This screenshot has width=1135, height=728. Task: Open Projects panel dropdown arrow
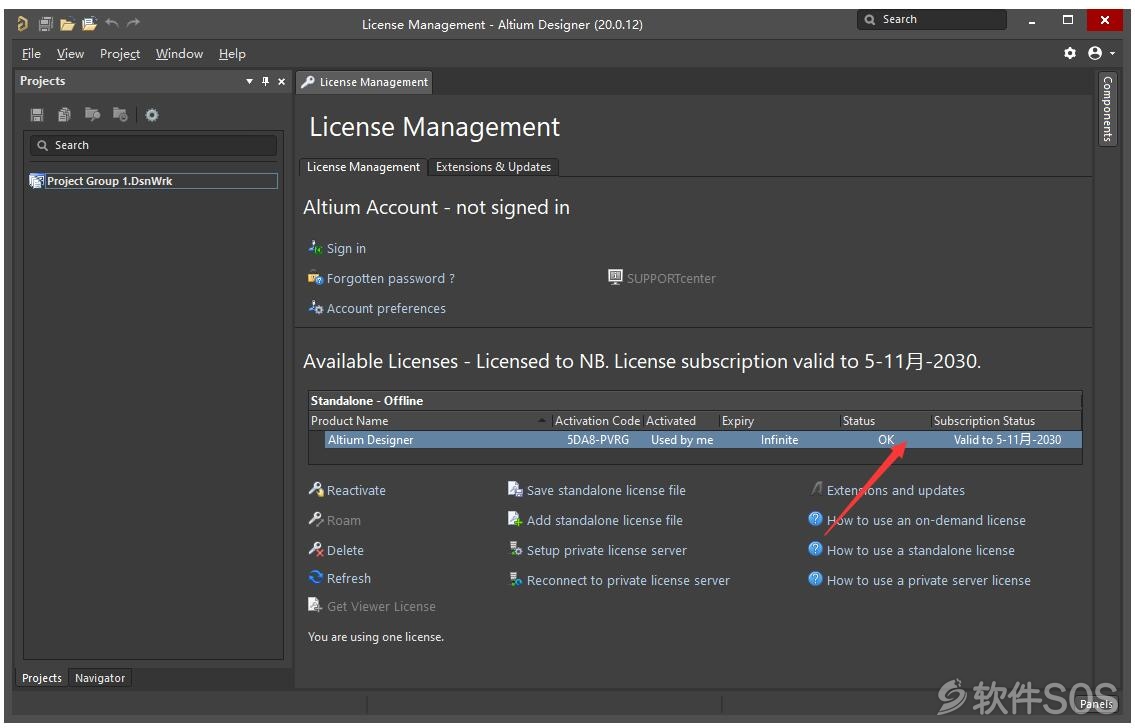pyautogui.click(x=249, y=81)
